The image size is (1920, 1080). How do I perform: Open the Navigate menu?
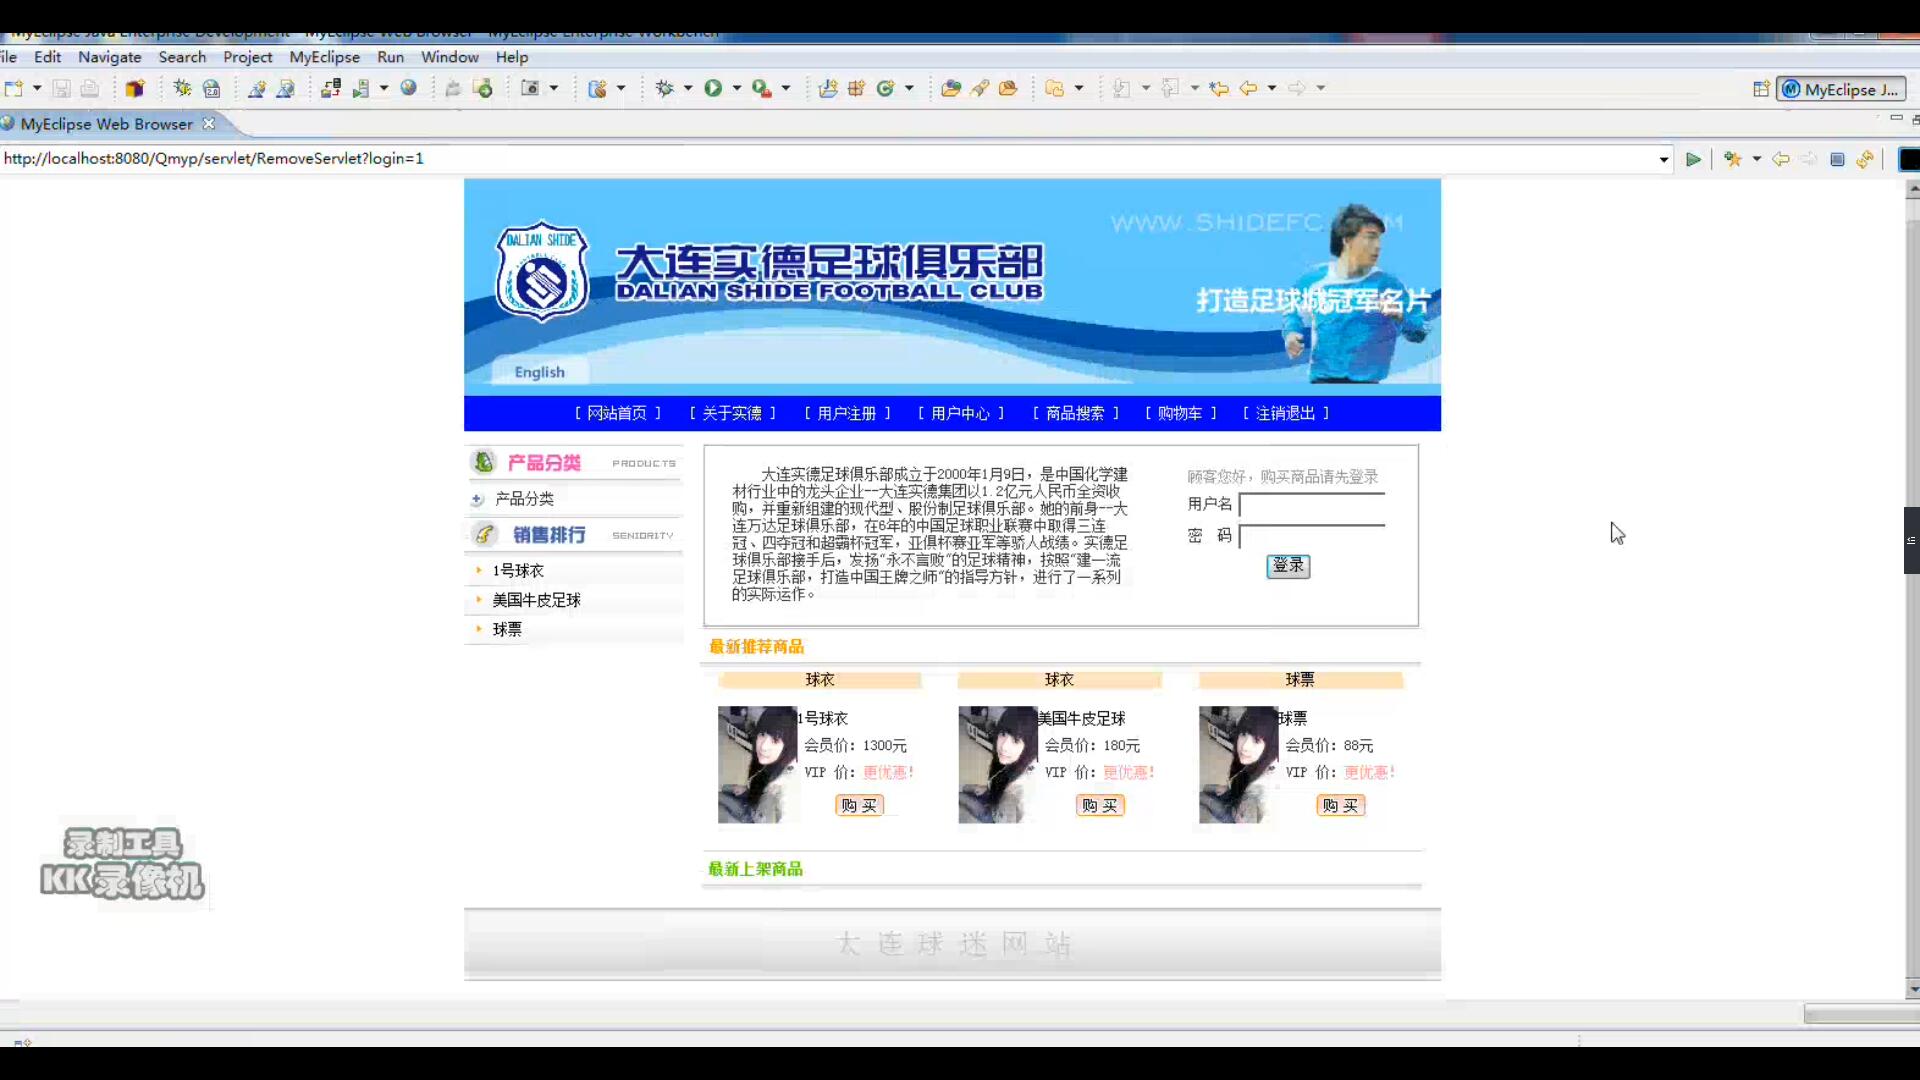click(110, 57)
